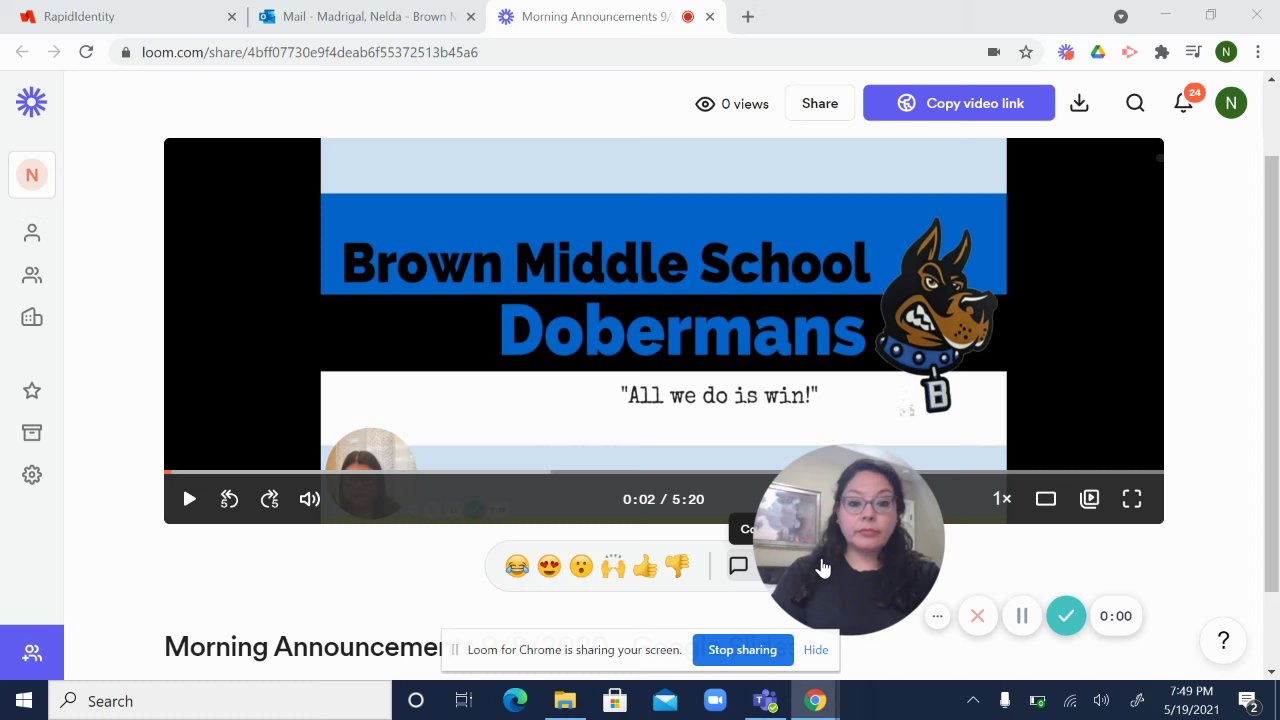Add a comment with speech bubble icon
The height and width of the screenshot is (720, 1280).
pyautogui.click(x=738, y=566)
